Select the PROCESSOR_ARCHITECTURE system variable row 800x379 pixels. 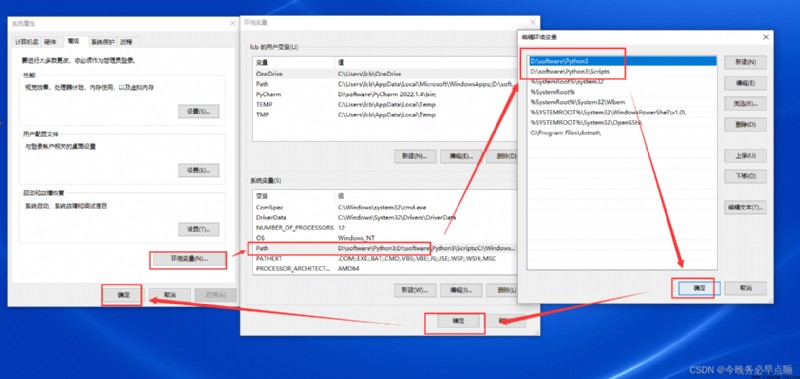(x=385, y=269)
